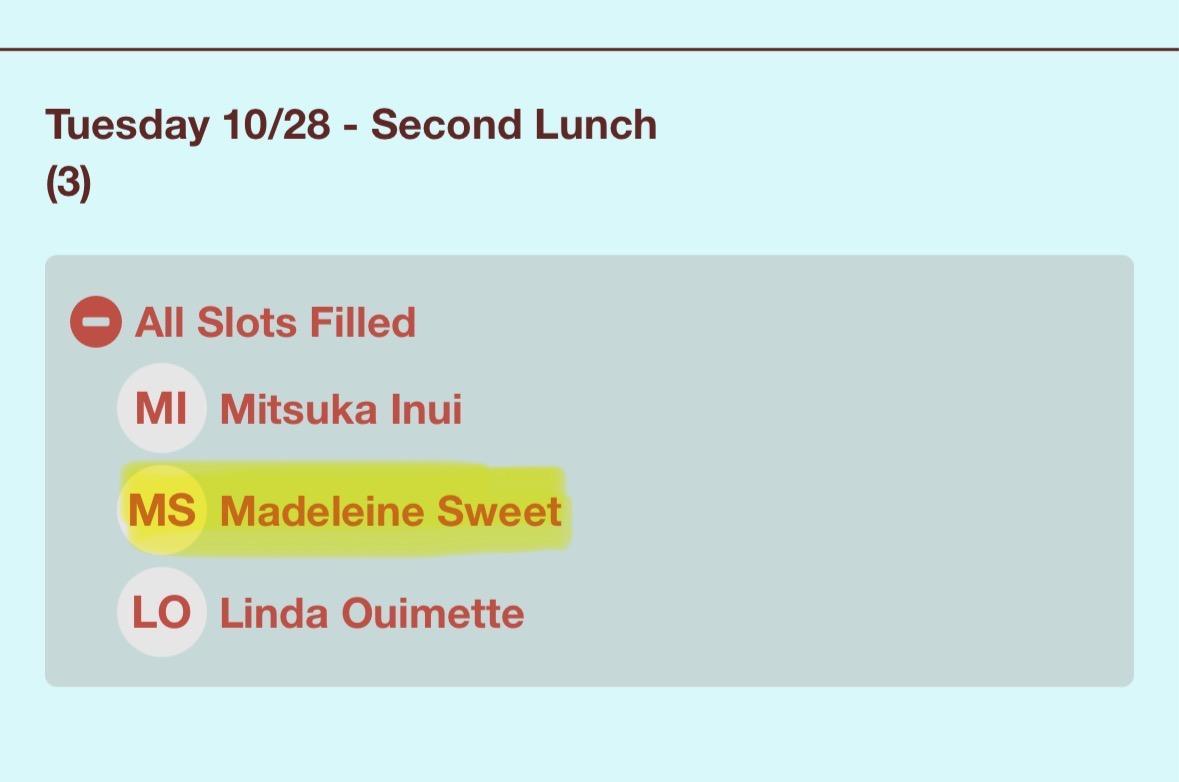Select the LO initials avatar
1179x782 pixels.
pos(161,613)
